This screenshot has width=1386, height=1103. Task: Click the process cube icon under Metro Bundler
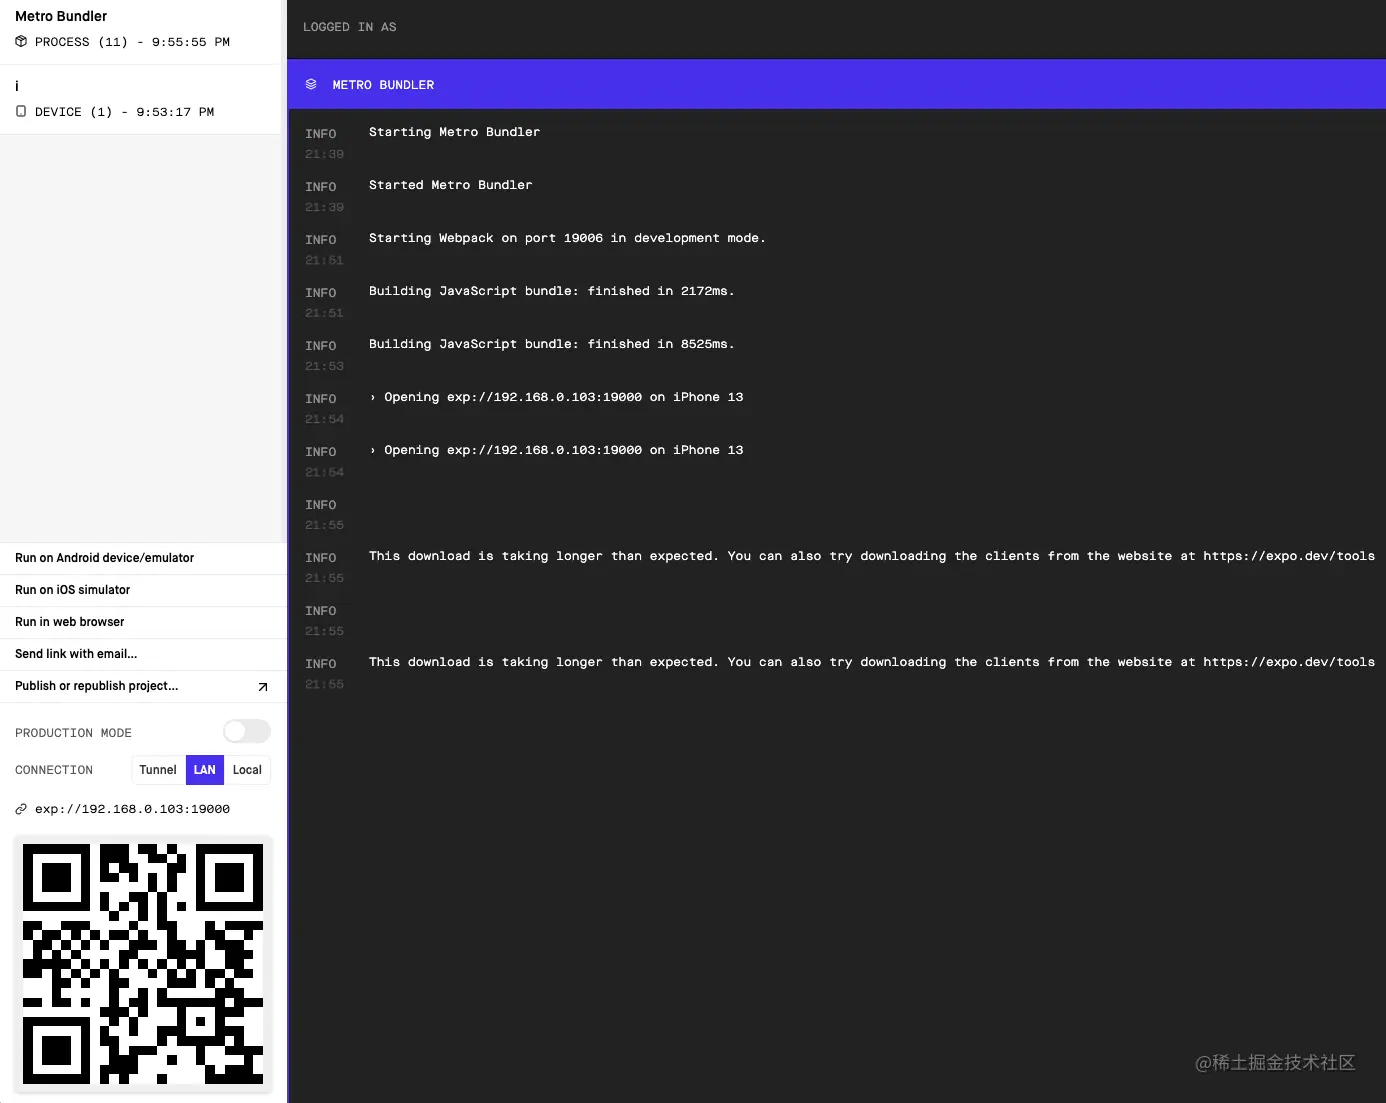21,42
